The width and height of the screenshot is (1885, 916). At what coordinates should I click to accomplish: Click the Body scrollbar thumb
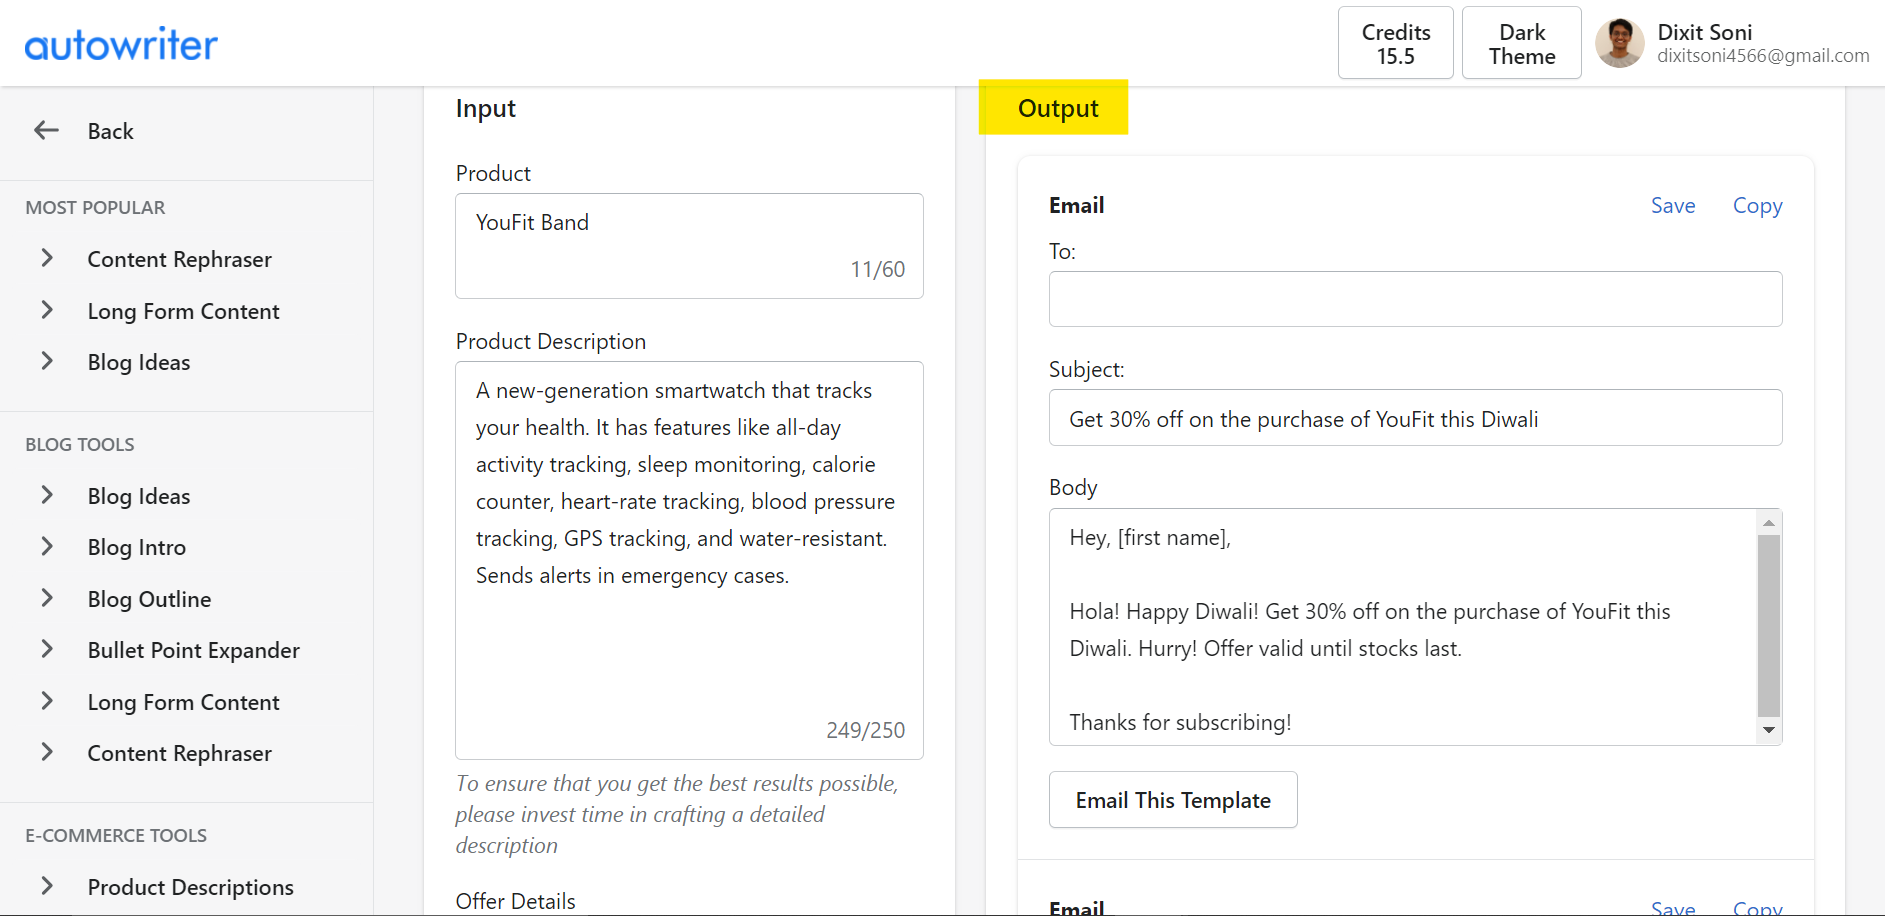[1769, 626]
